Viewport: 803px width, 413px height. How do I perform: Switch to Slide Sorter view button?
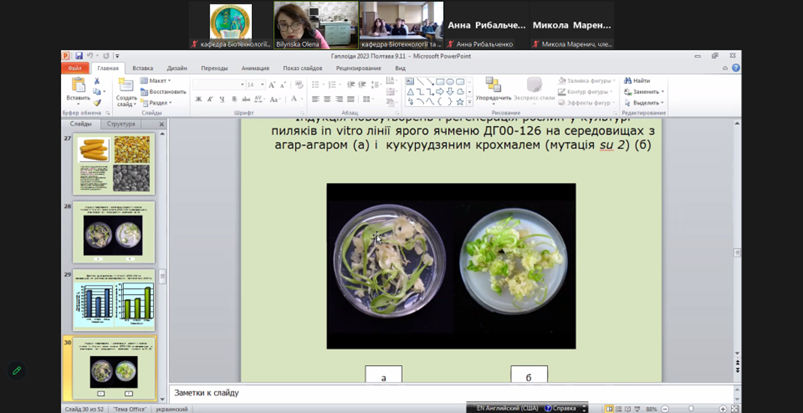(x=620, y=409)
